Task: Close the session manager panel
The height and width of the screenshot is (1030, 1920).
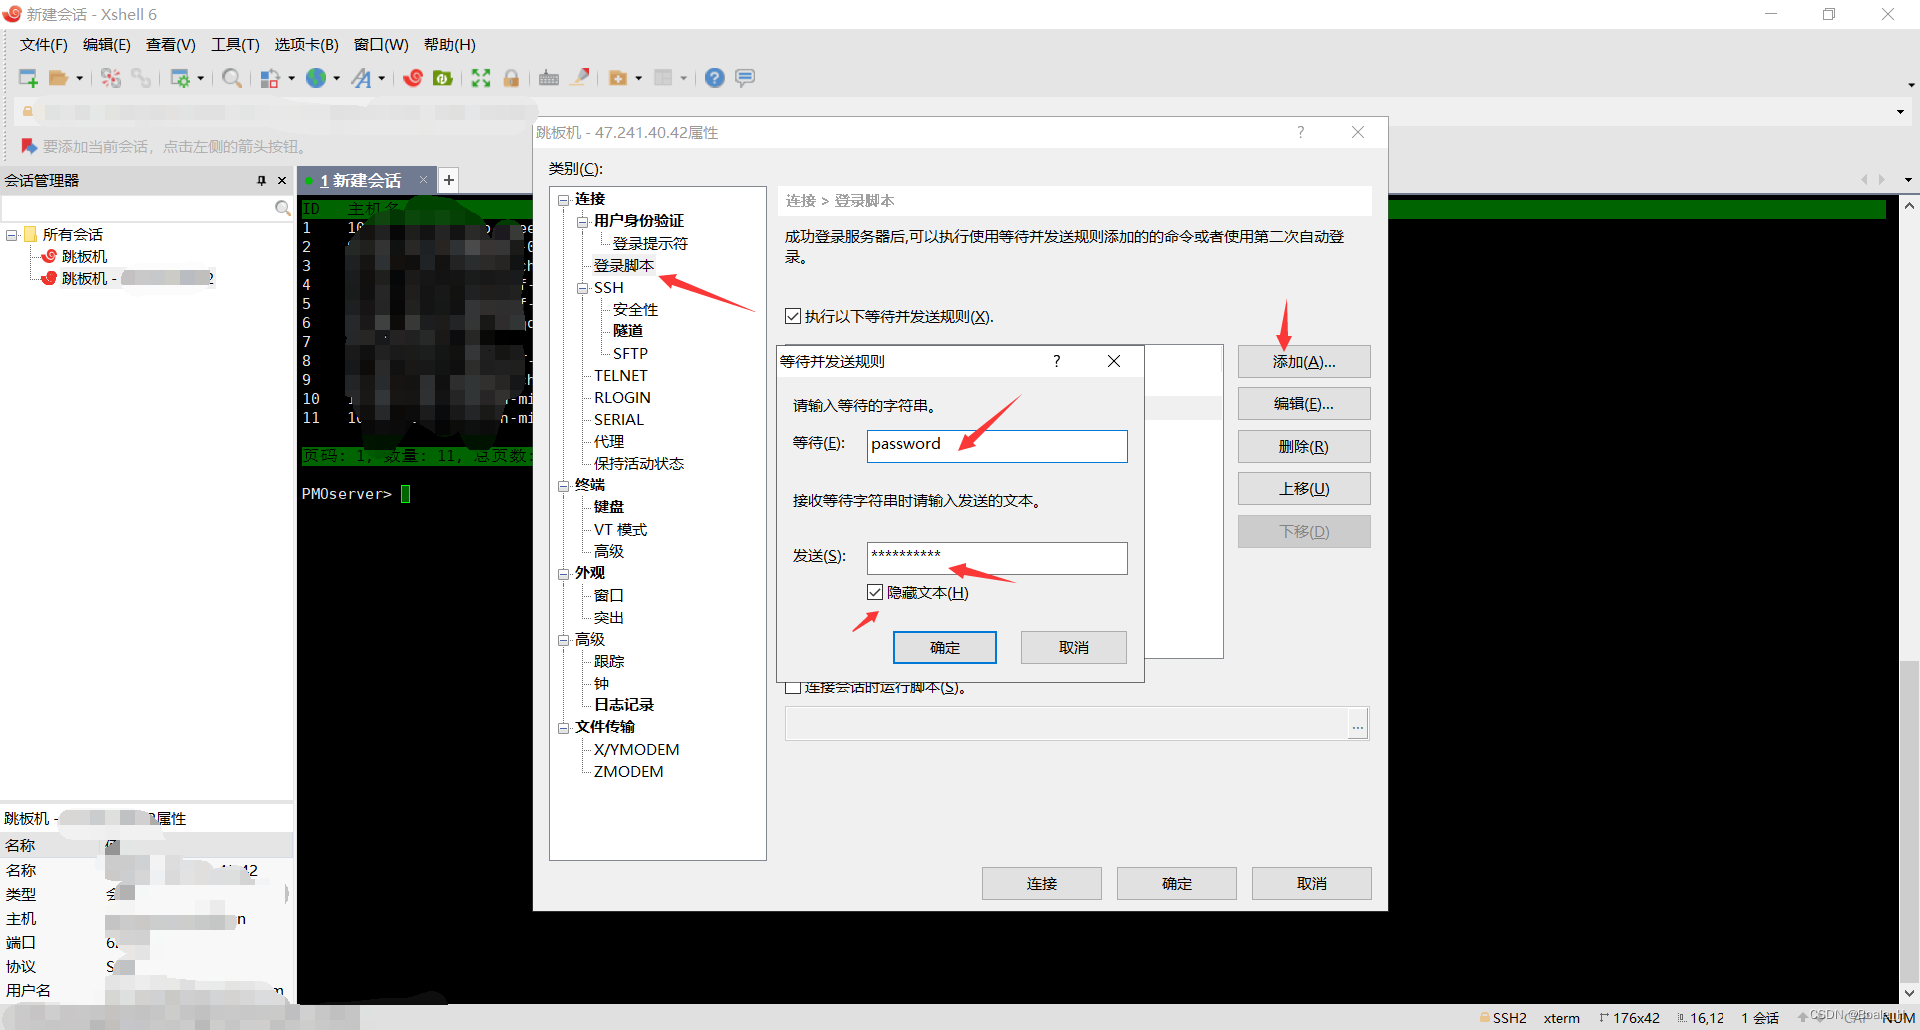Action: click(282, 181)
